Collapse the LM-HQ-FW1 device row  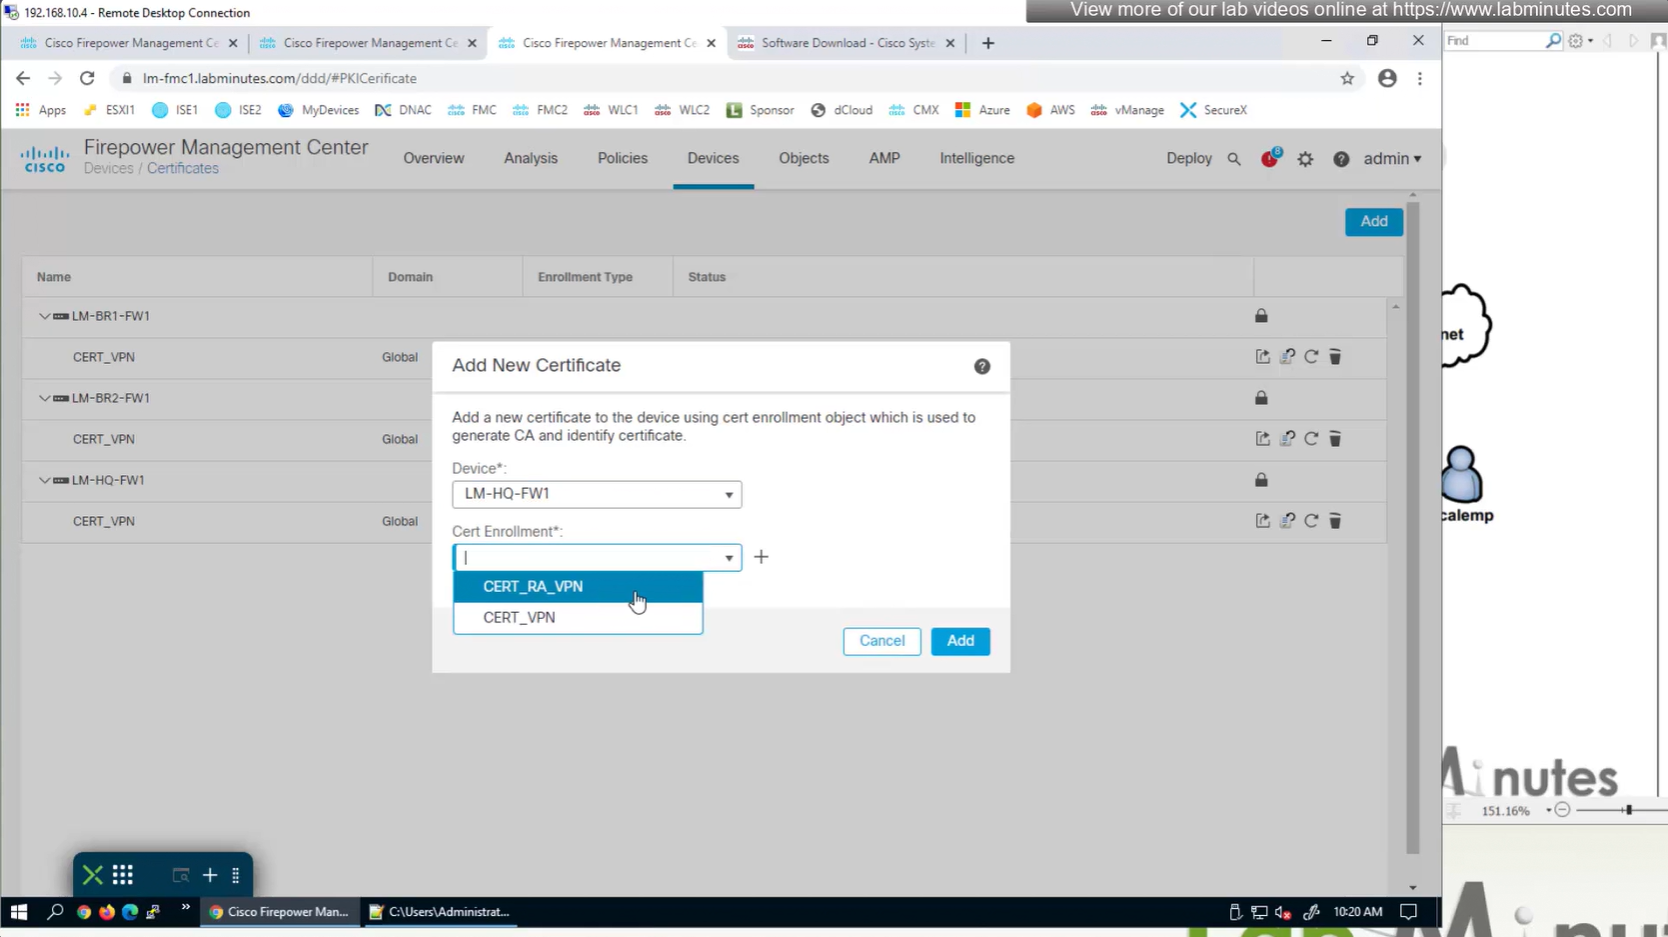[x=44, y=480]
